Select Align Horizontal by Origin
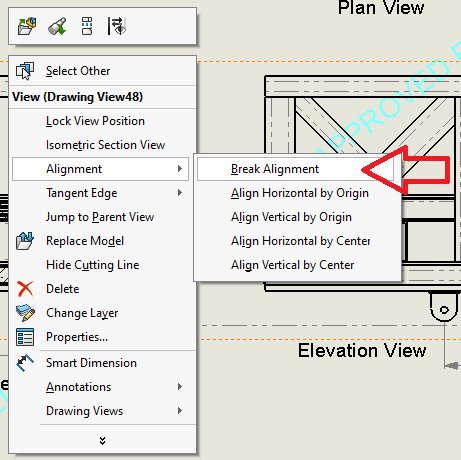The width and height of the screenshot is (461, 460). [x=300, y=193]
